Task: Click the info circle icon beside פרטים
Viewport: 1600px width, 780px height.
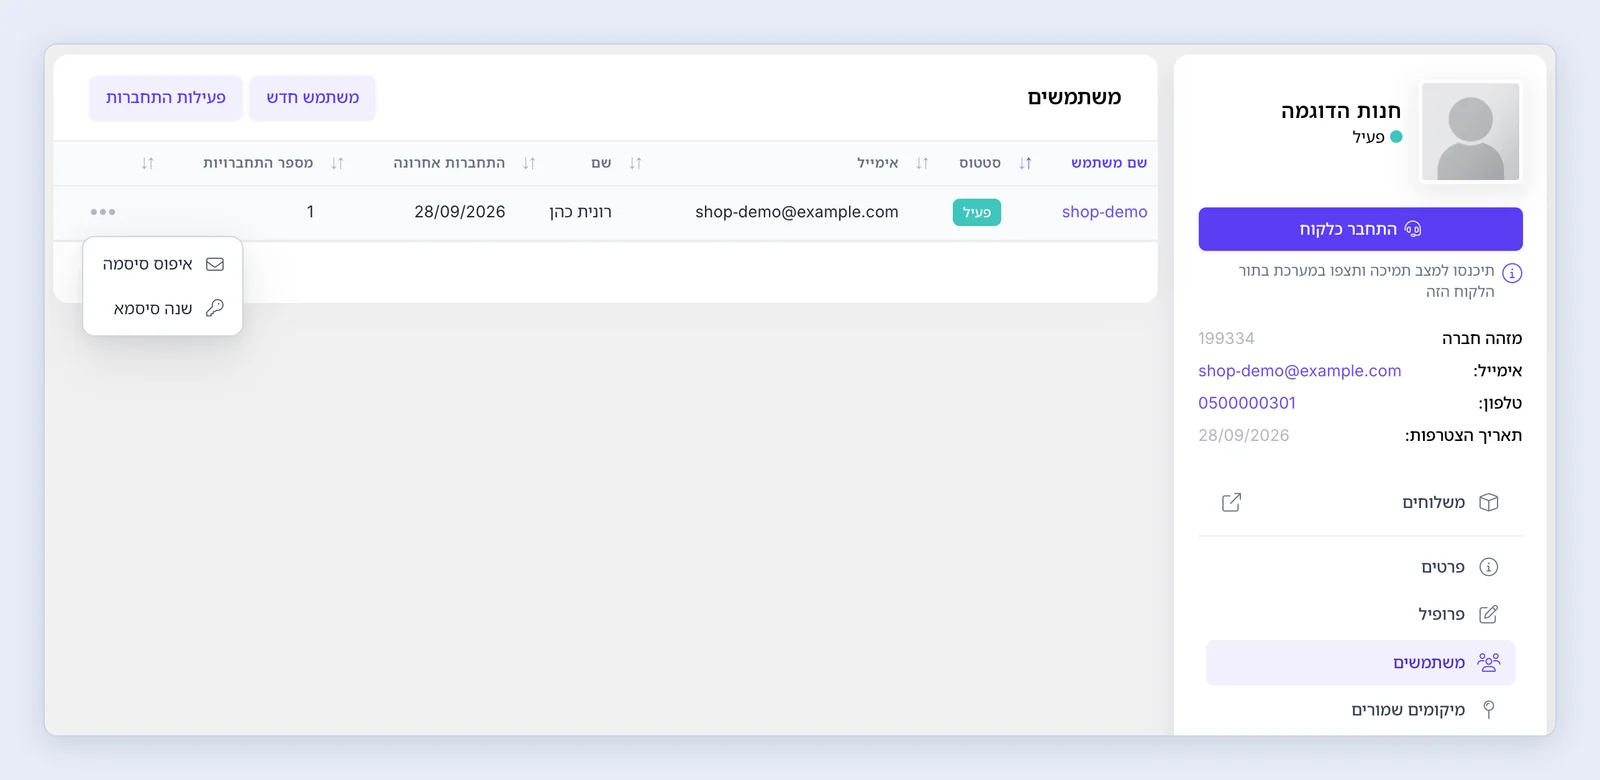Action: [1489, 567]
